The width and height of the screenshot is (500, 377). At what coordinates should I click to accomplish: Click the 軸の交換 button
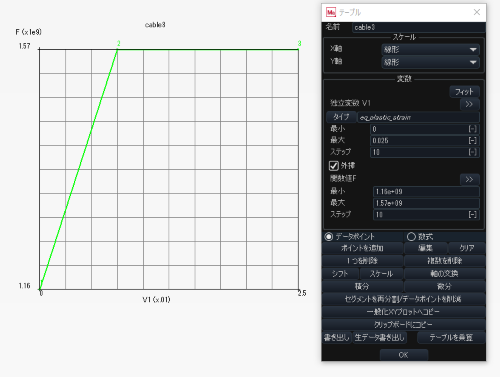click(x=444, y=274)
